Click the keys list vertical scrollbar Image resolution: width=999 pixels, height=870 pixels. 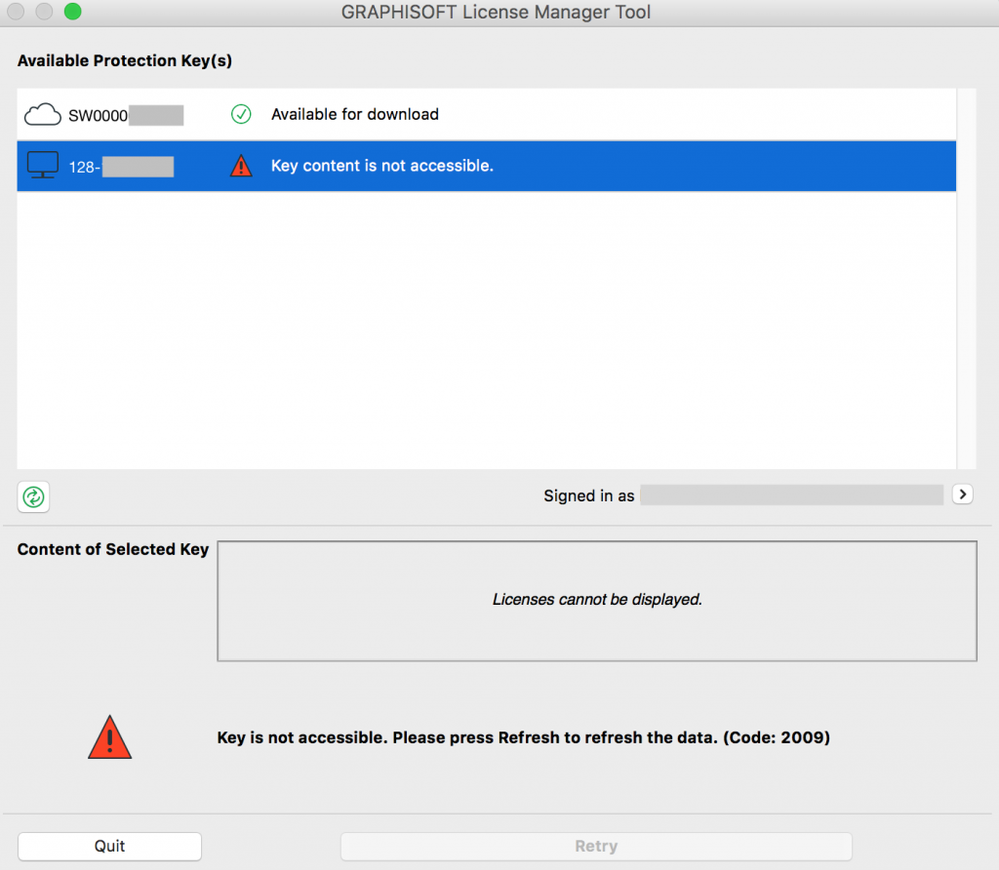click(x=966, y=279)
